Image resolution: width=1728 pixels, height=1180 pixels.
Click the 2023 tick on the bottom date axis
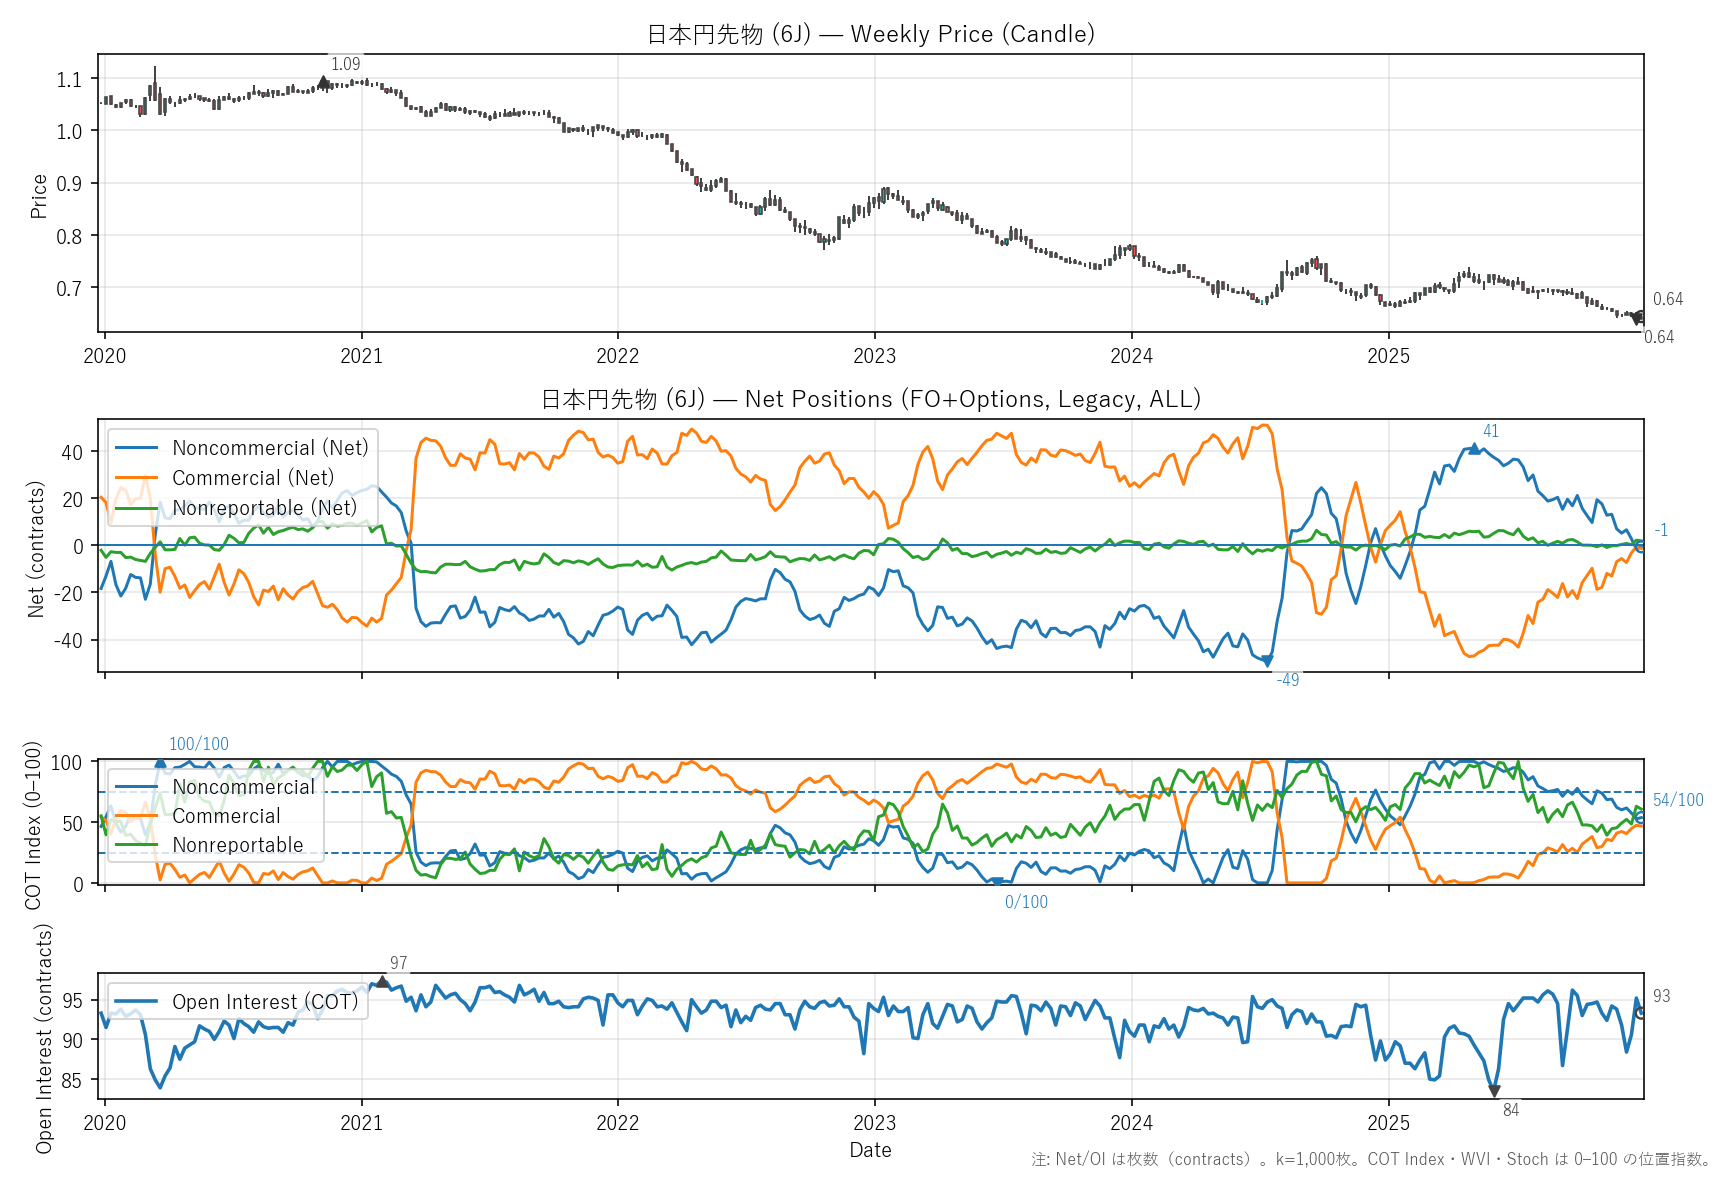tap(874, 1122)
